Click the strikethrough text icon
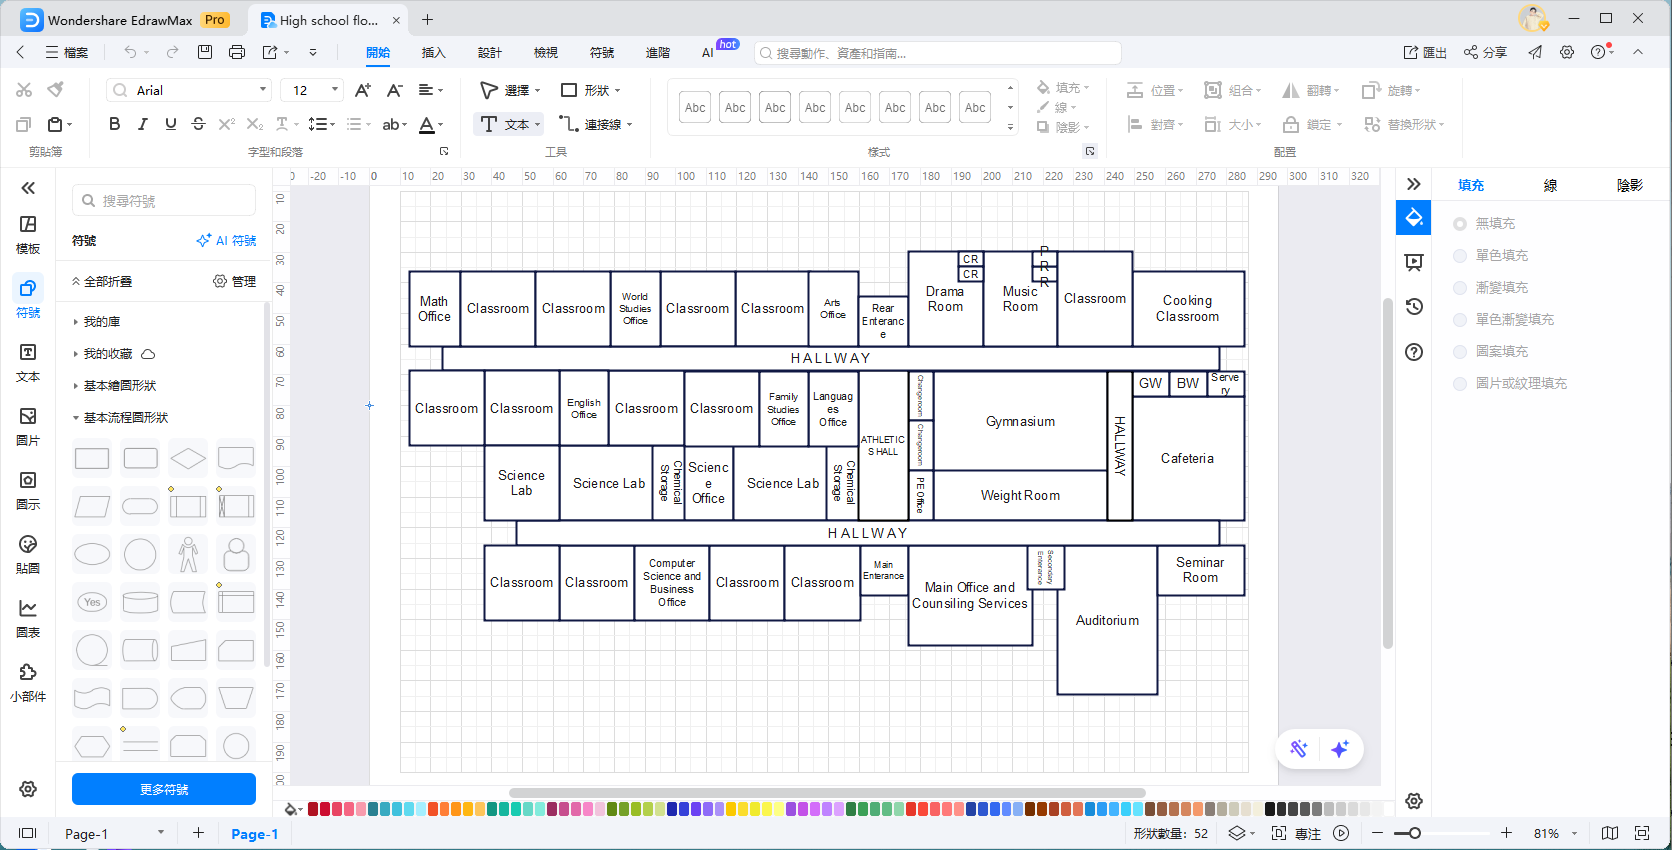This screenshot has width=1672, height=850. click(x=198, y=124)
